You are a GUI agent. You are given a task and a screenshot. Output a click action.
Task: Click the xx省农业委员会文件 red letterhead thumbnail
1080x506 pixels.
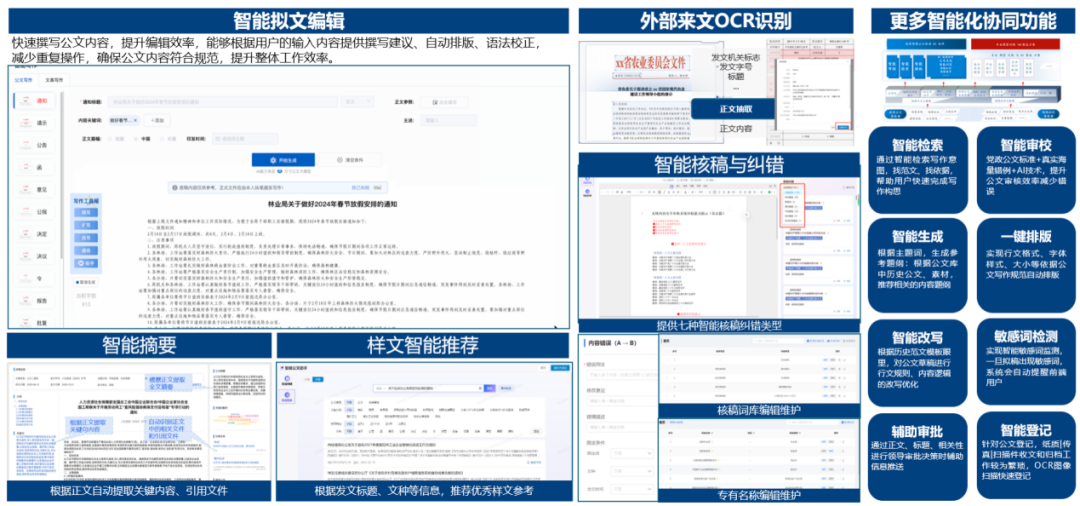pyautogui.click(x=651, y=63)
